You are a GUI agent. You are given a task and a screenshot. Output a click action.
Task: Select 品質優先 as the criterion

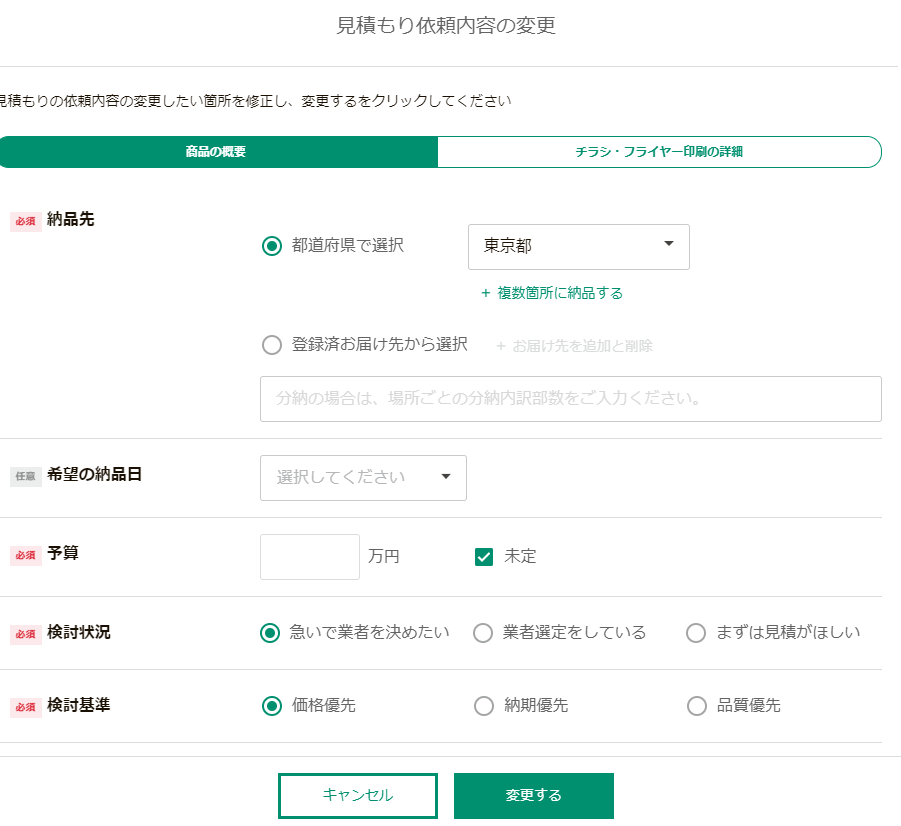(x=697, y=706)
